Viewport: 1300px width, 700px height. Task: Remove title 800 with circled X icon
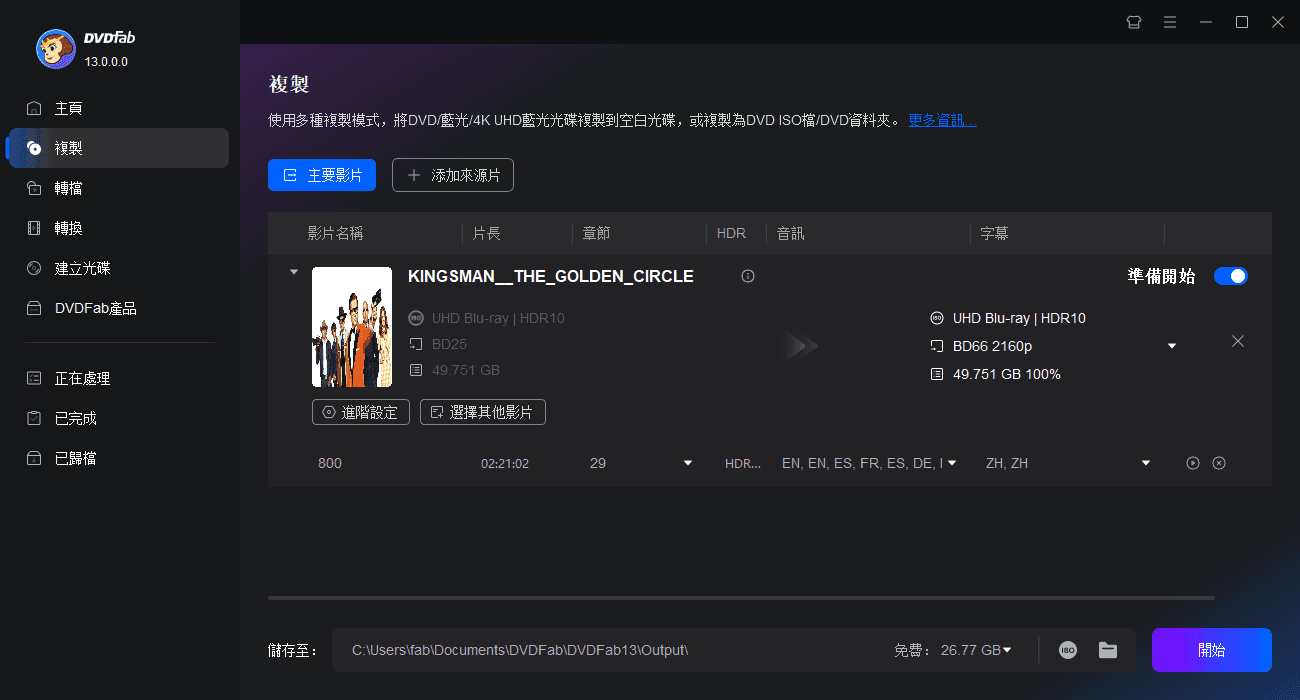click(x=1219, y=463)
